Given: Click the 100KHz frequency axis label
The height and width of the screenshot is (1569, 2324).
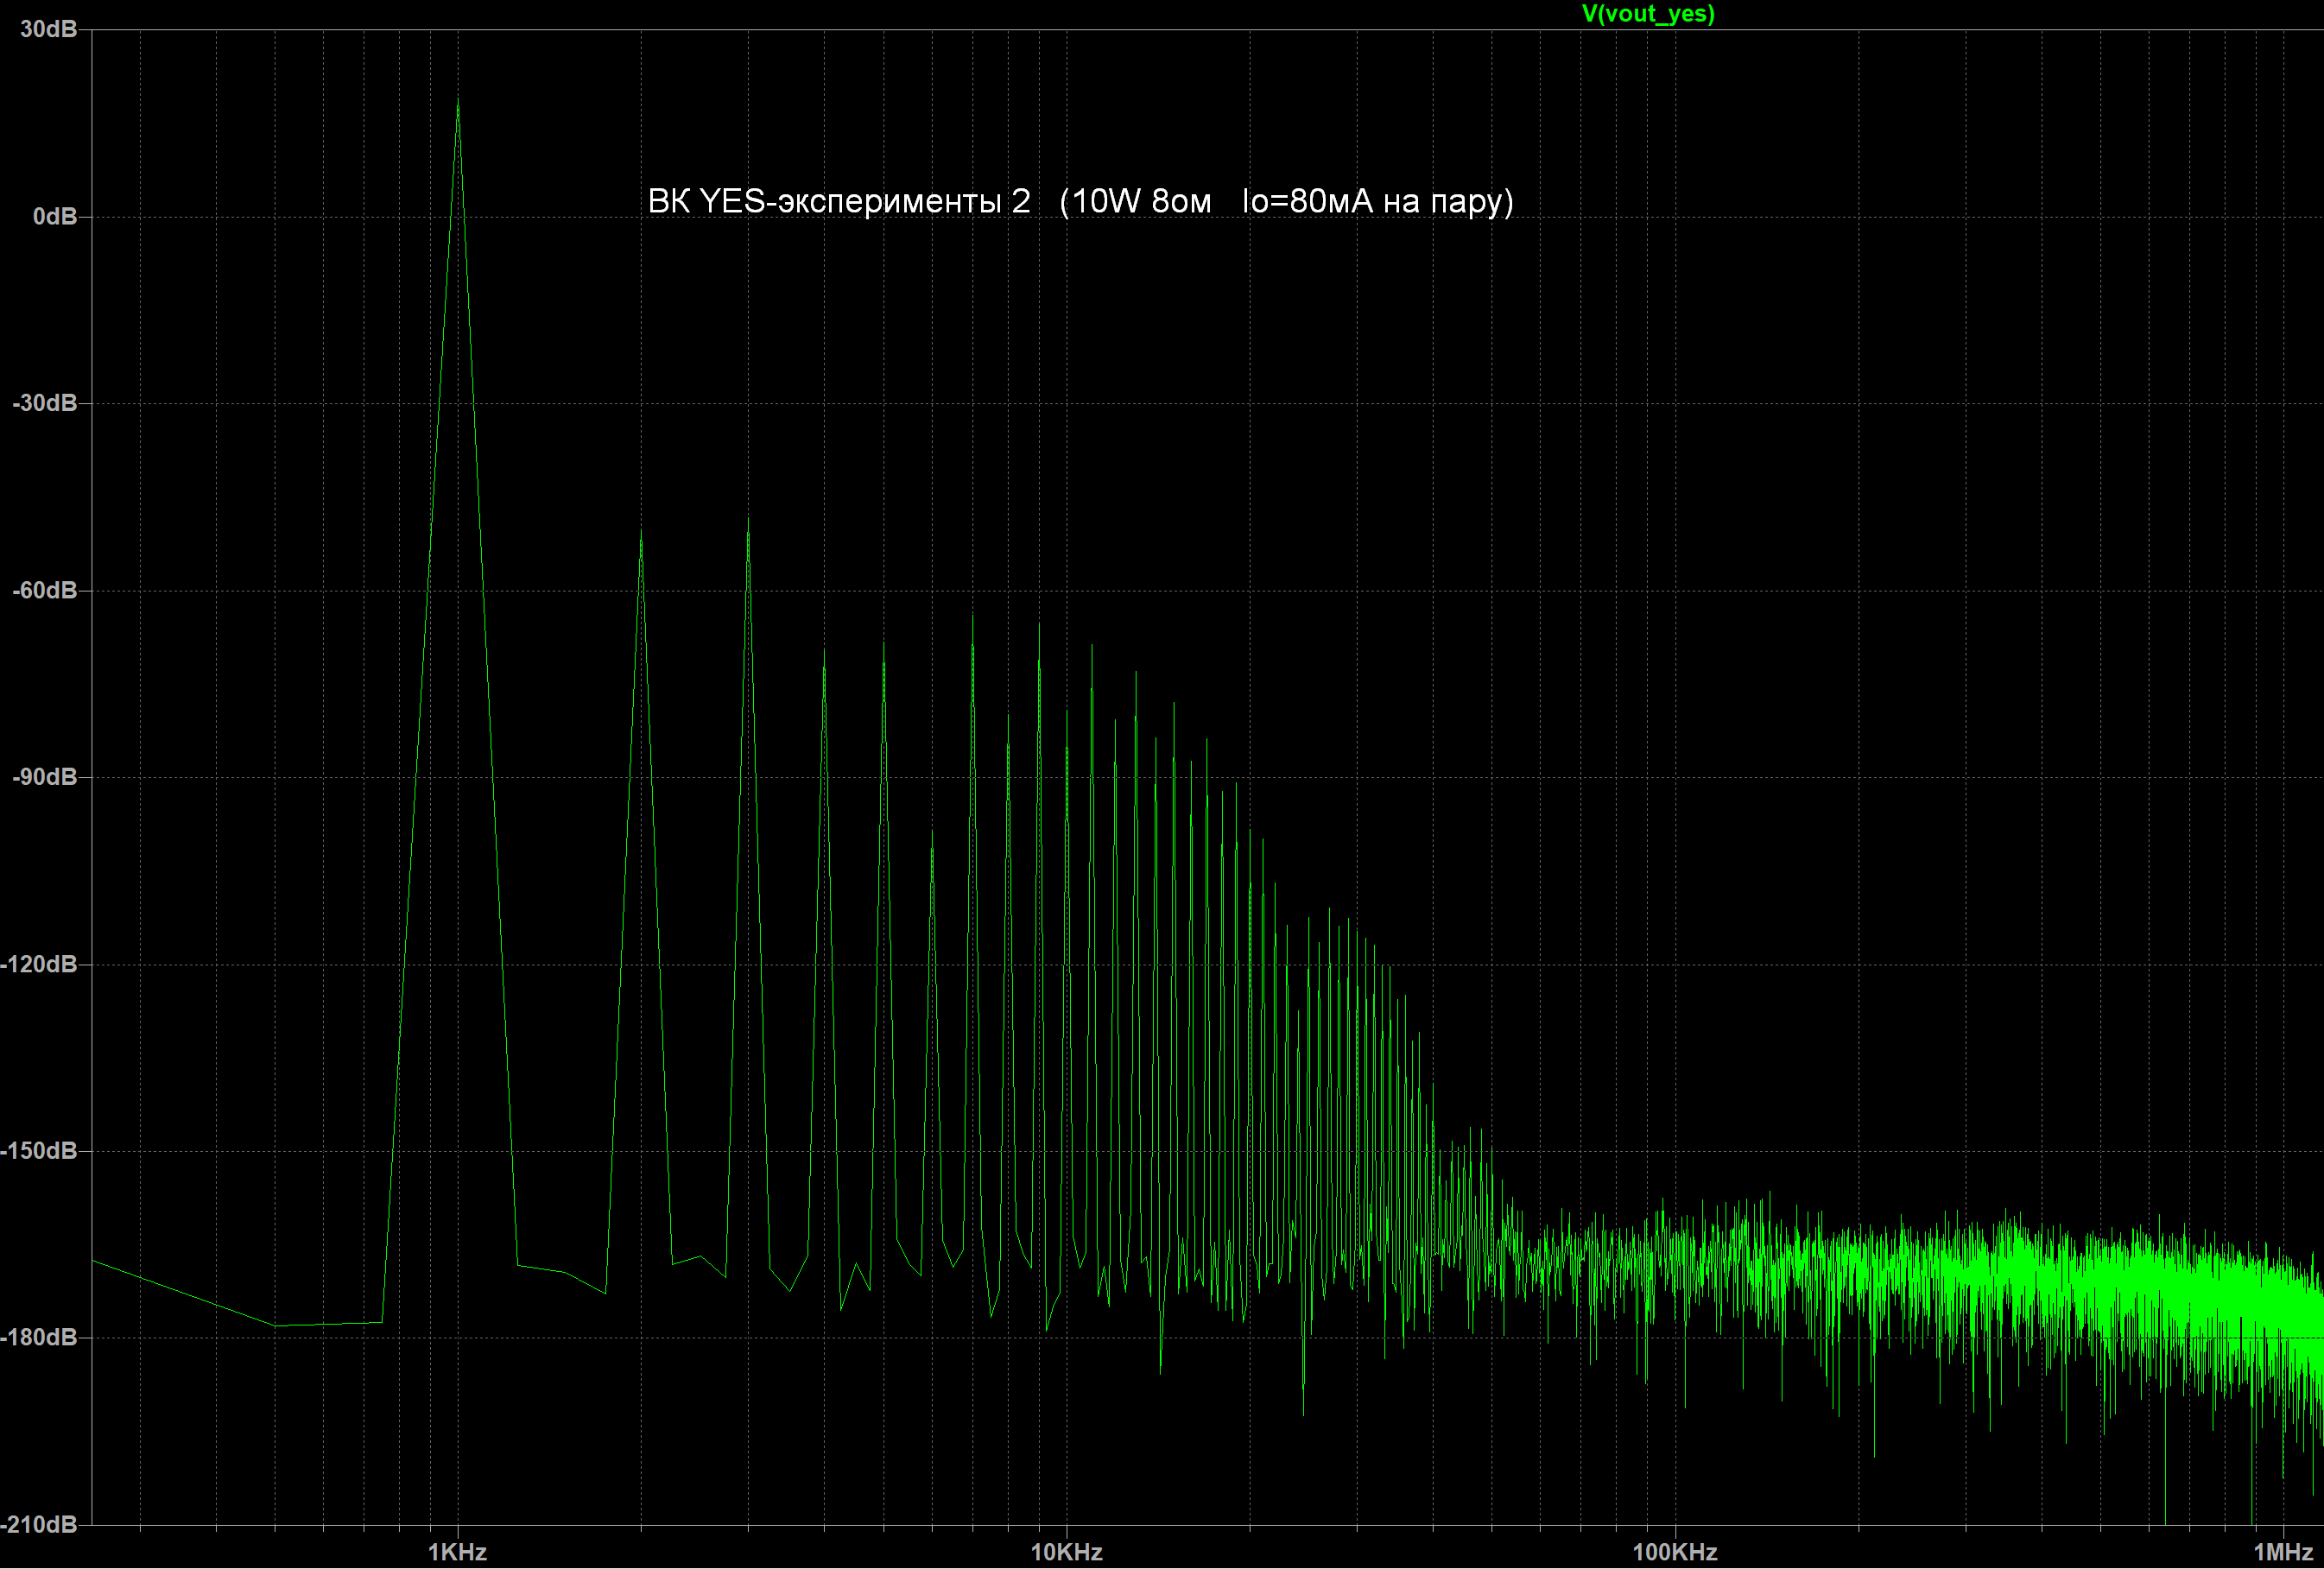Looking at the screenshot, I should point(1675,1552).
